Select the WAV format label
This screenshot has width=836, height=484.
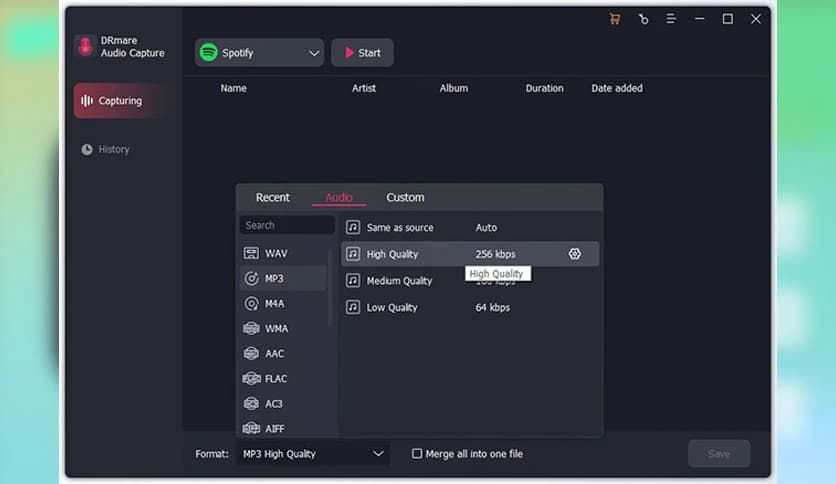(x=276, y=253)
